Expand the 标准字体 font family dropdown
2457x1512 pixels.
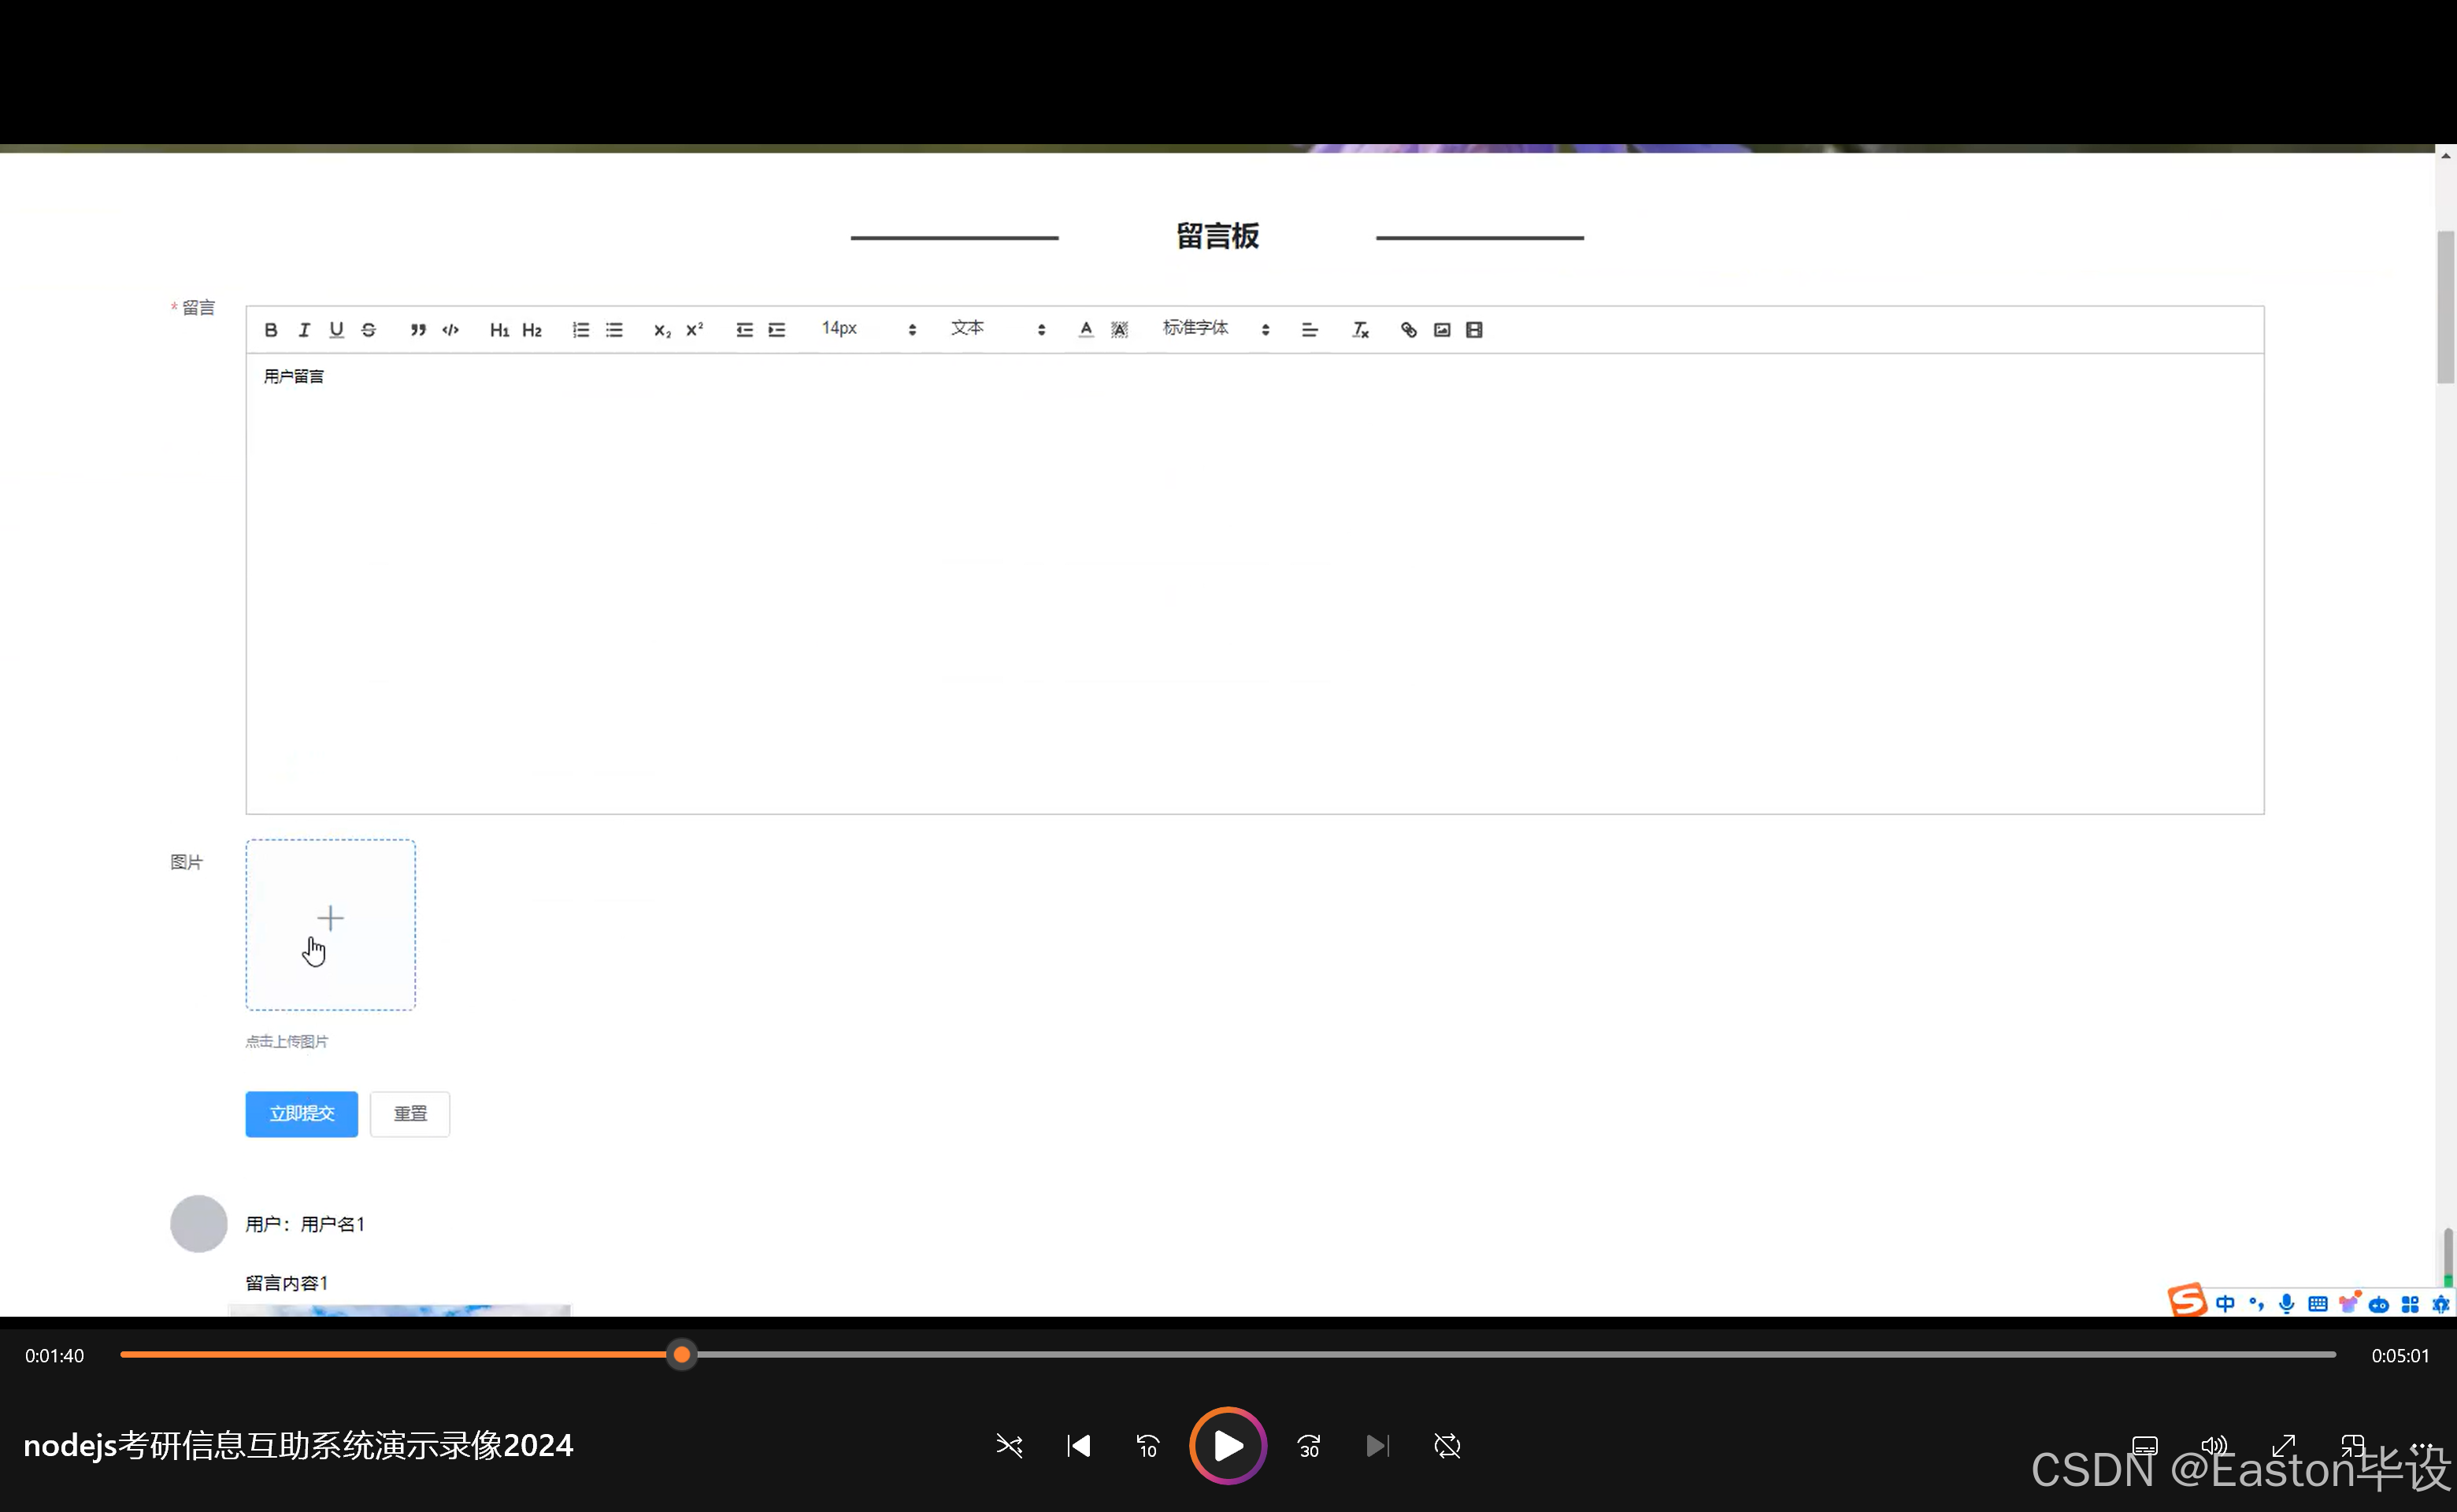pyautogui.click(x=1215, y=329)
